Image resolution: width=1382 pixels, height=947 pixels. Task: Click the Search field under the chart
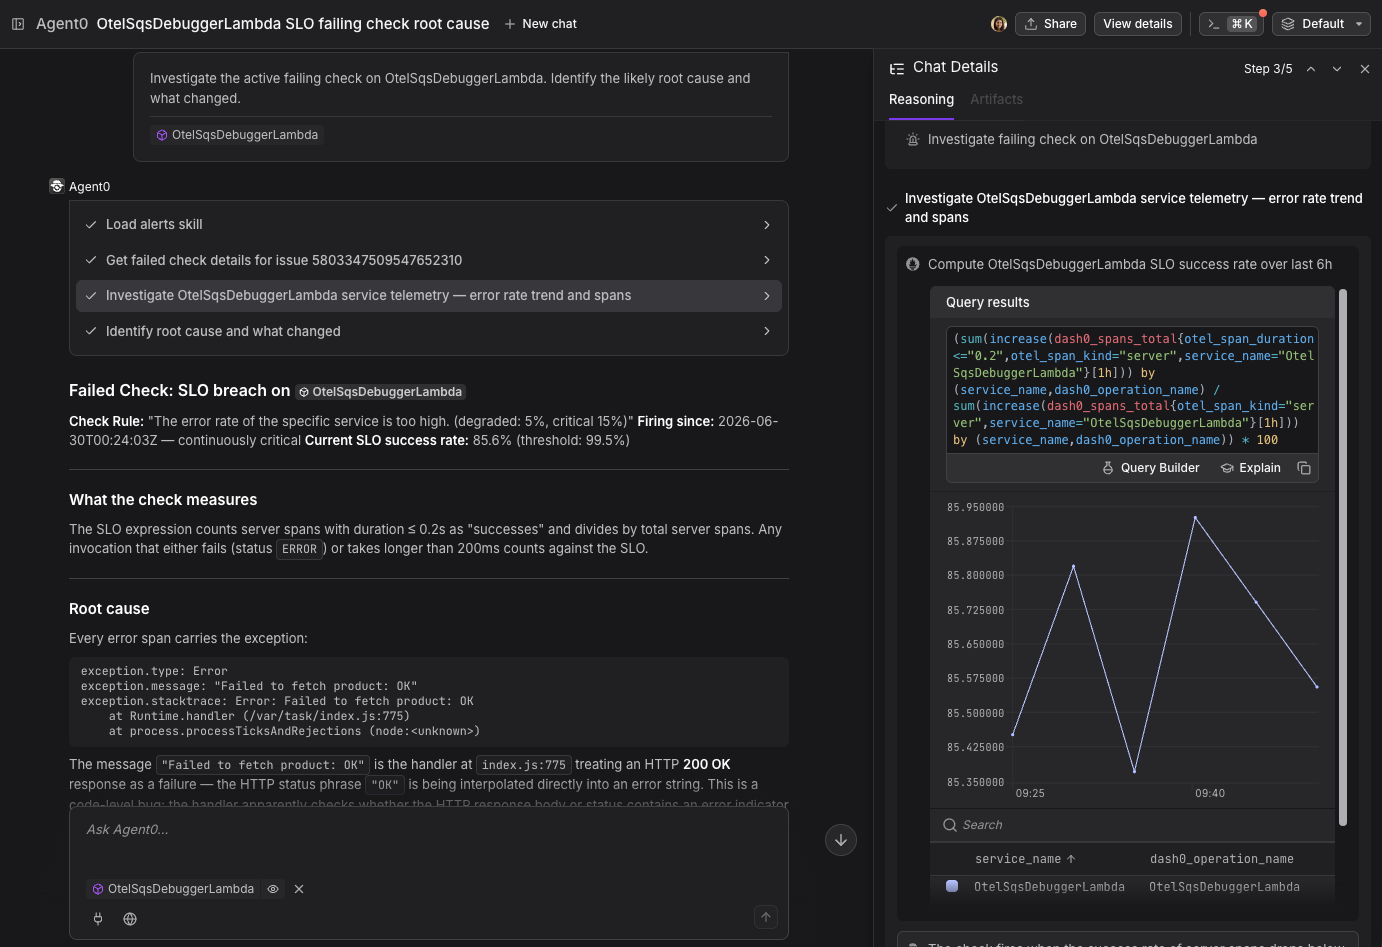[1132, 825]
